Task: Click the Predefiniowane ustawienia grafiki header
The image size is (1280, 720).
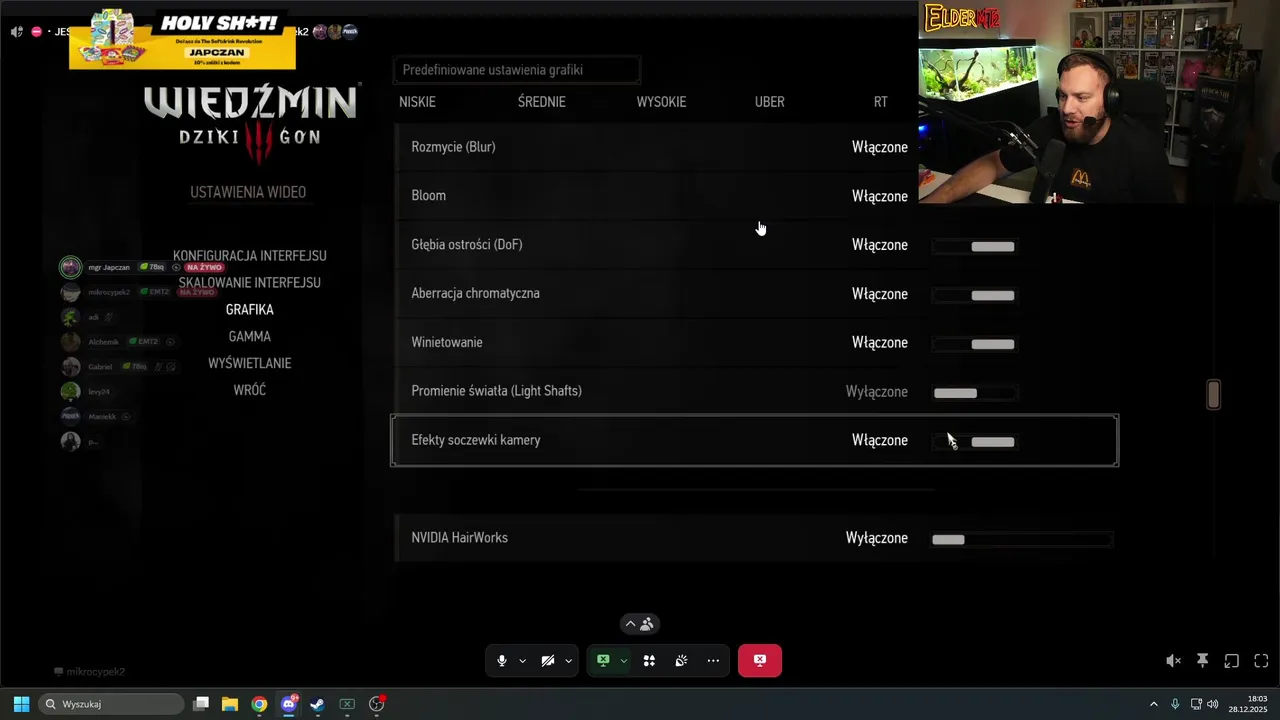Action: pos(516,70)
